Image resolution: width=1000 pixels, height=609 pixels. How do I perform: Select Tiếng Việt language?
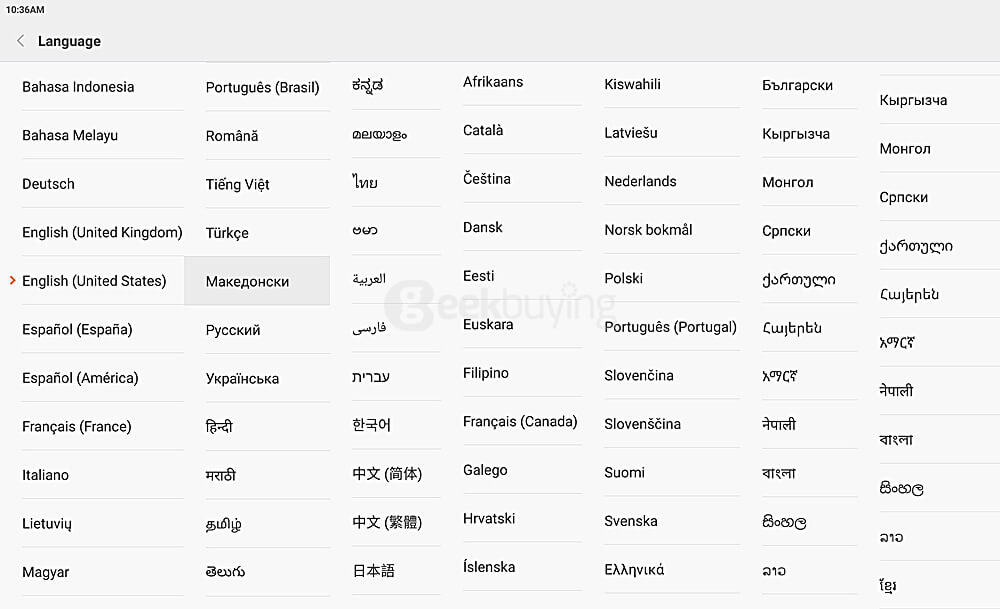[238, 184]
